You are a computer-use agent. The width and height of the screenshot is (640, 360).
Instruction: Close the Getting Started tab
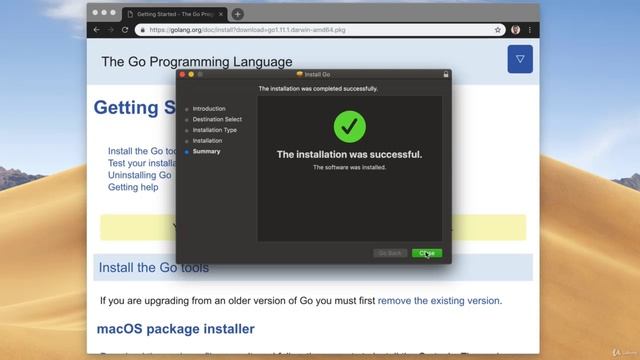(221, 14)
